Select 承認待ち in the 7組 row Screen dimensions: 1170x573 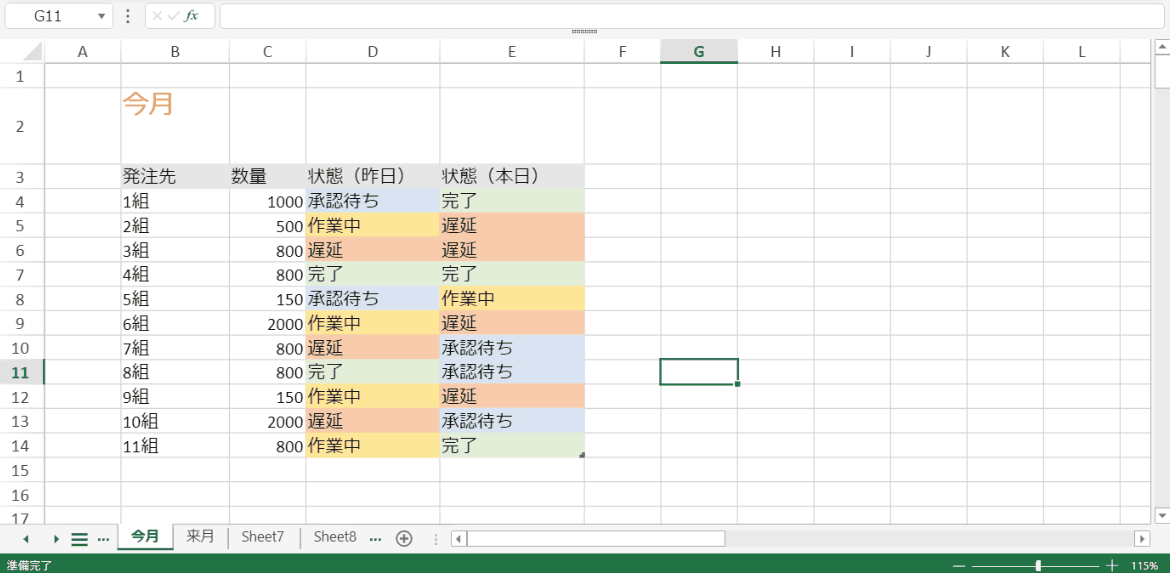click(x=512, y=348)
